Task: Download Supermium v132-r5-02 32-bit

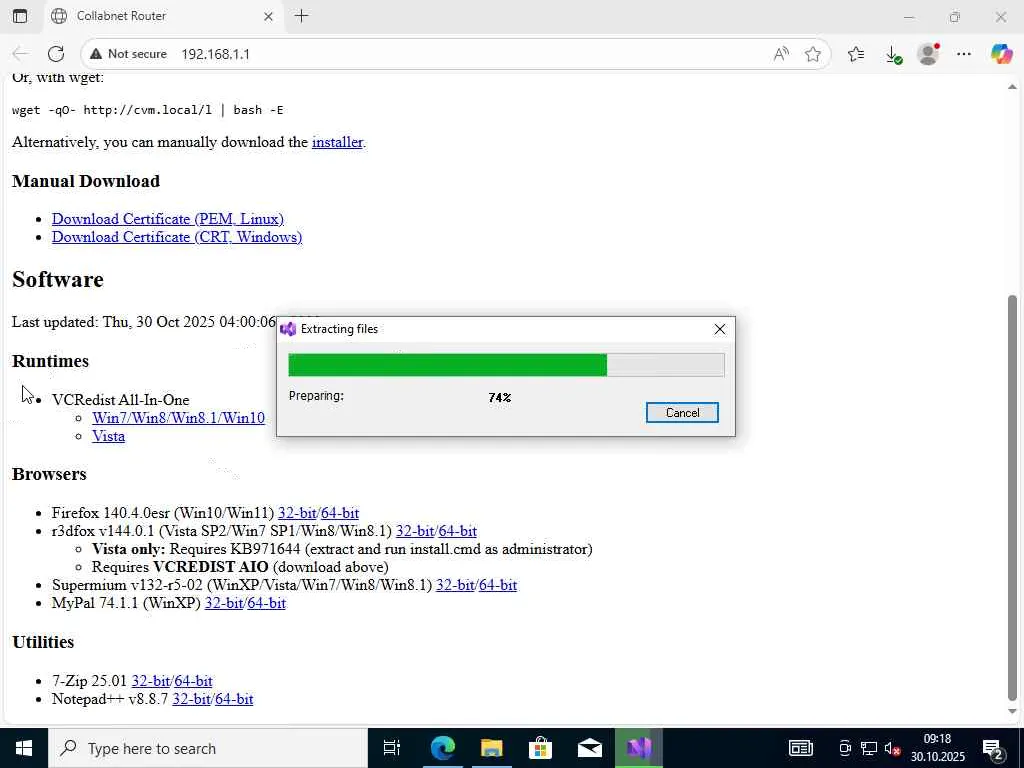Action: [x=455, y=584]
